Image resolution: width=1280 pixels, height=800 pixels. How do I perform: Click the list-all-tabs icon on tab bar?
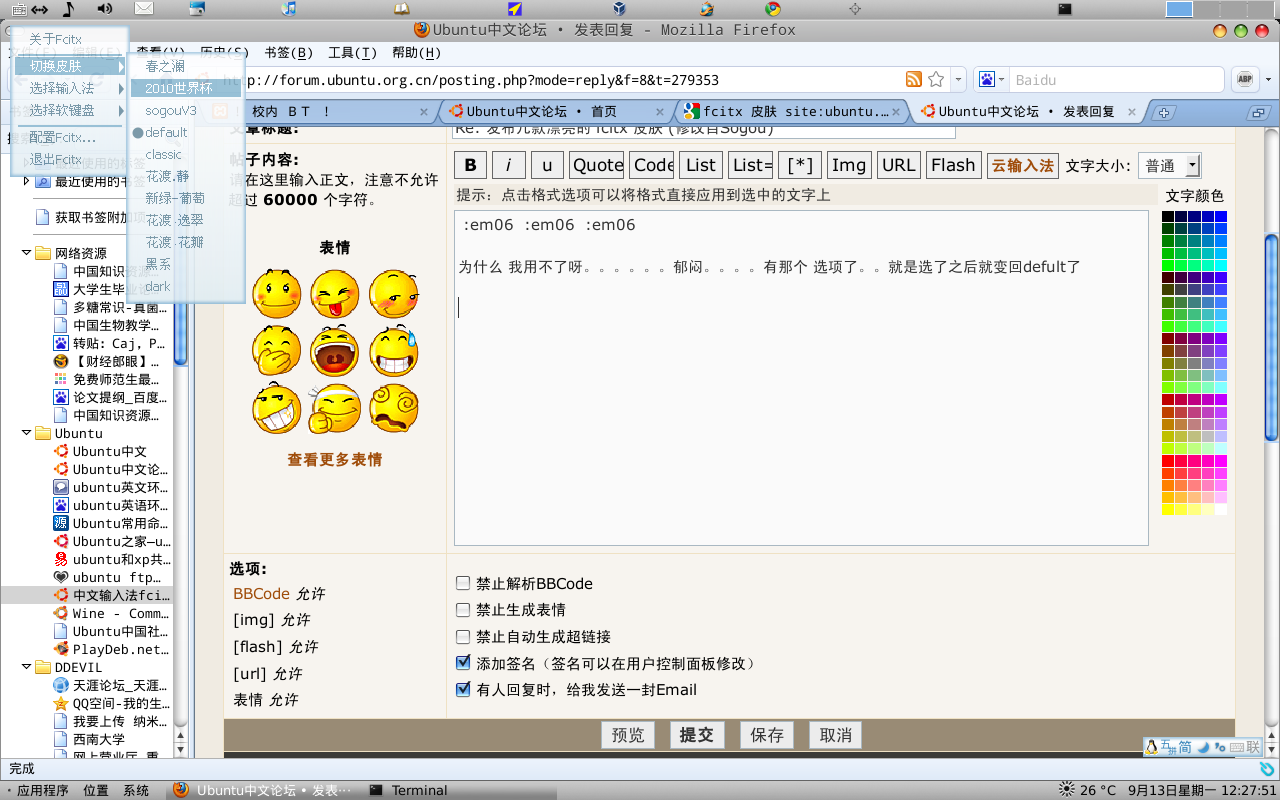pyautogui.click(x=1259, y=112)
